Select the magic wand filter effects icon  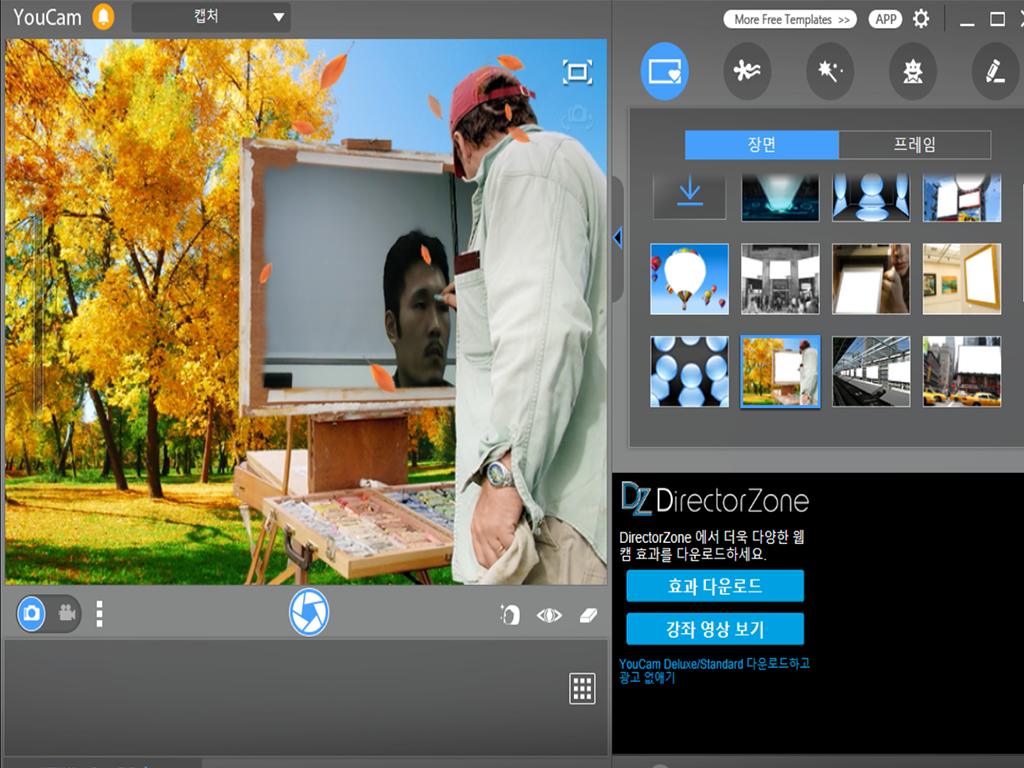(830, 71)
